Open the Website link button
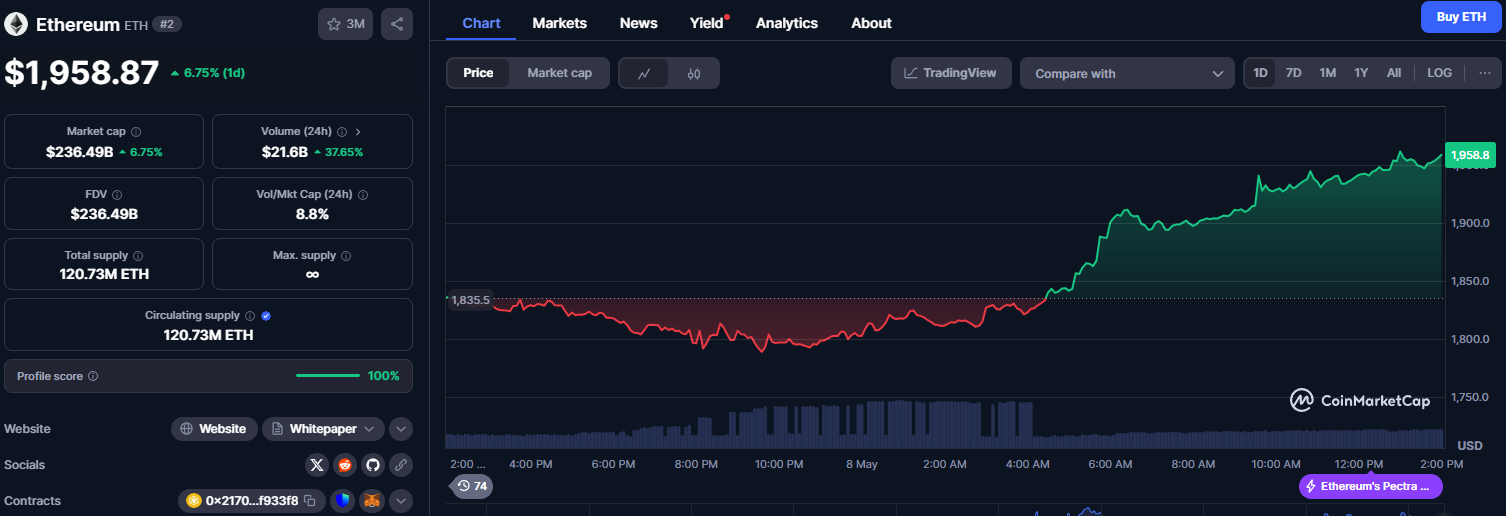 click(214, 429)
